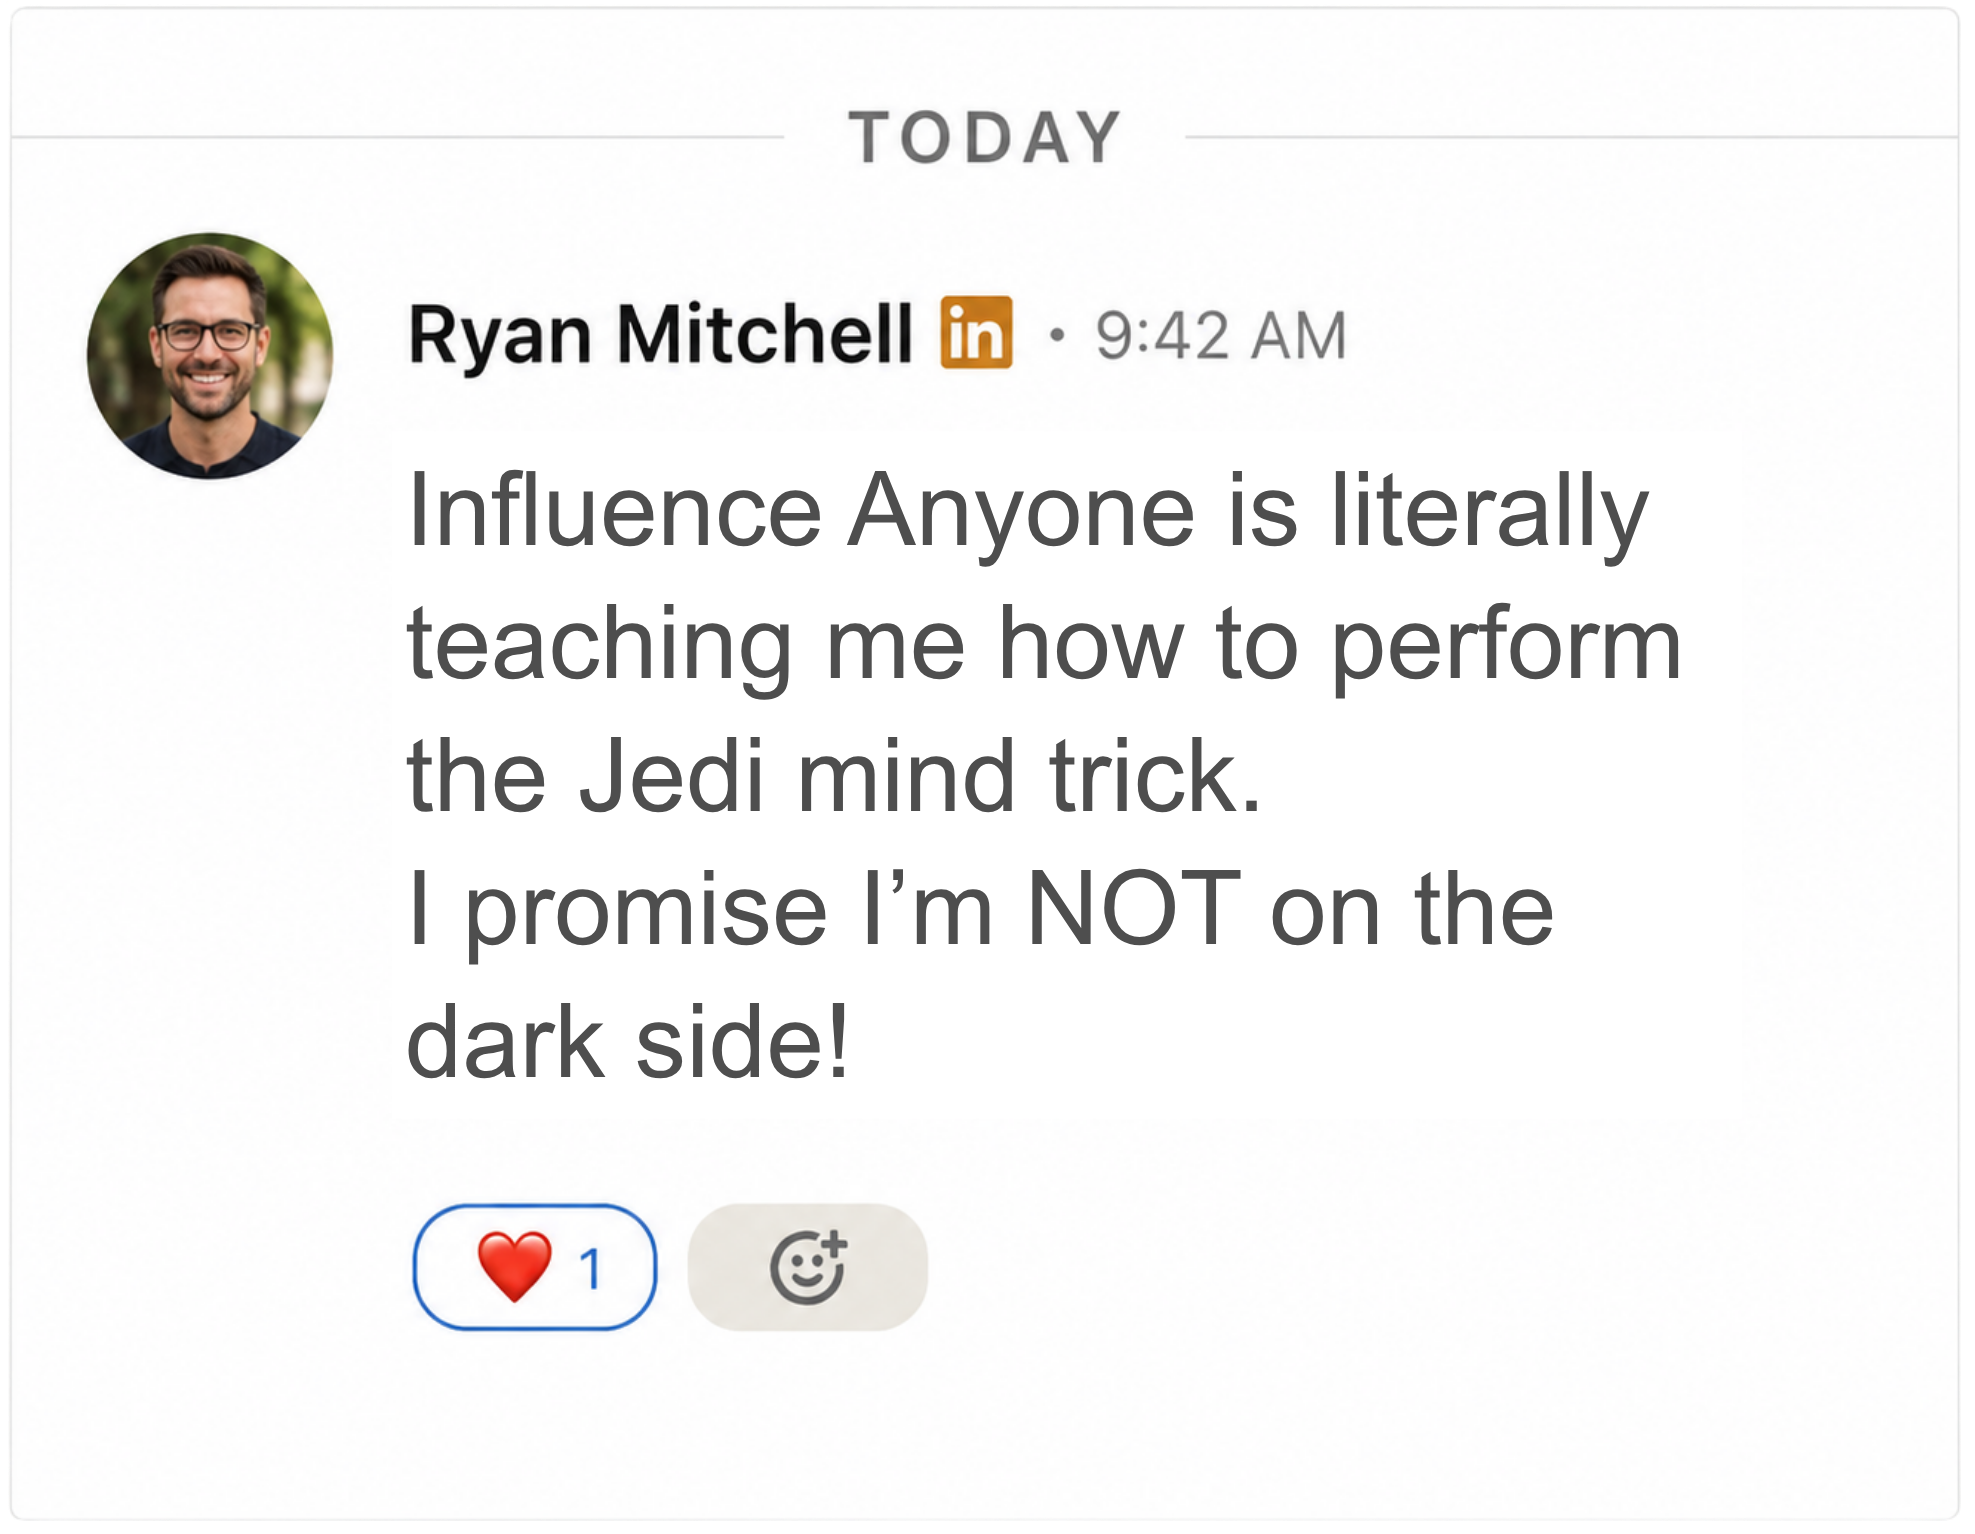Click the red heart emoji

pos(514,1266)
